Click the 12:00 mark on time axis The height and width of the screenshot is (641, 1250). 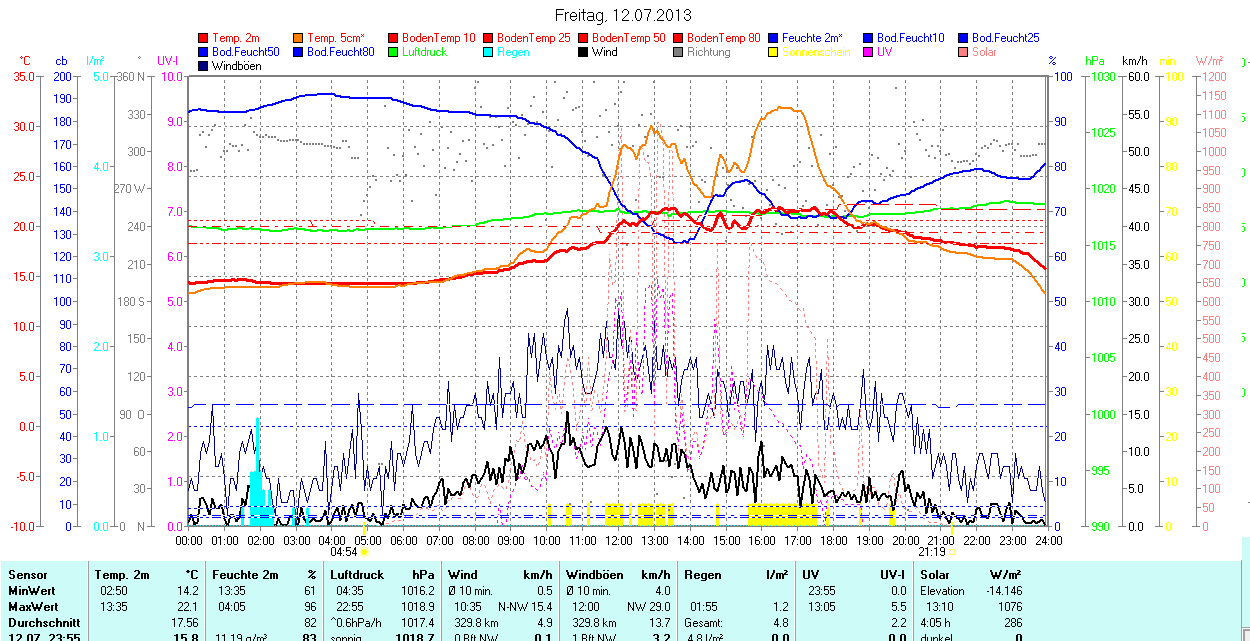pyautogui.click(x=618, y=540)
